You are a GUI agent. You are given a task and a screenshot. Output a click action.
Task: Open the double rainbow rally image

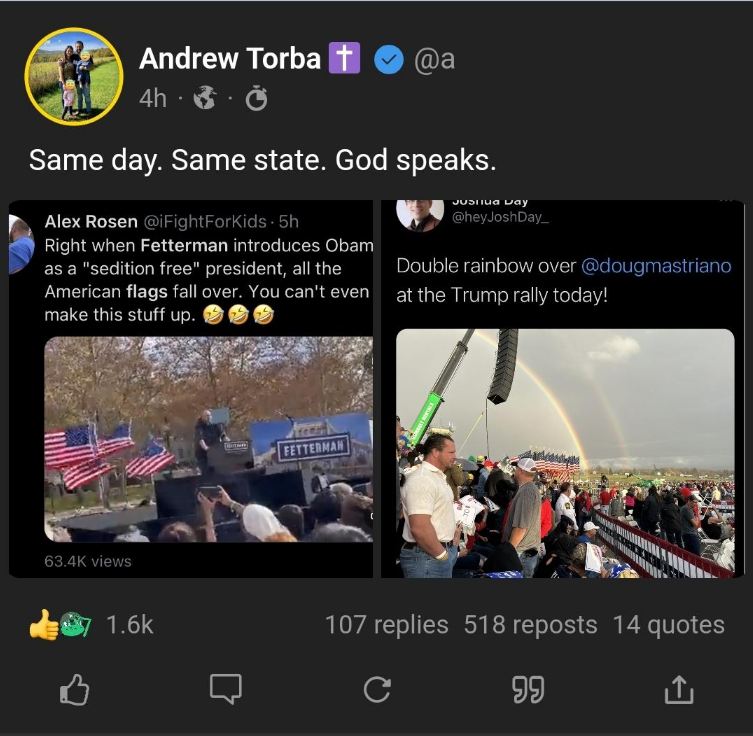(x=563, y=389)
